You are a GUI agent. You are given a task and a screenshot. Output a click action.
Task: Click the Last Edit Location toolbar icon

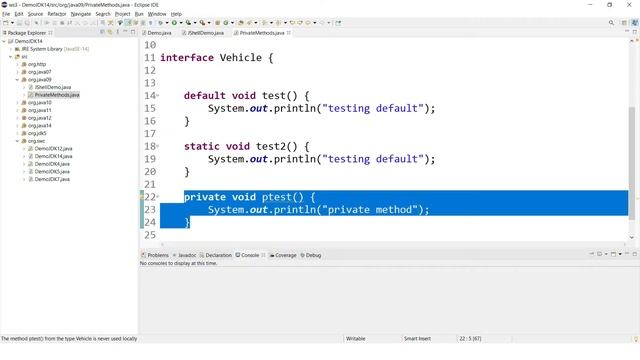(292, 23)
